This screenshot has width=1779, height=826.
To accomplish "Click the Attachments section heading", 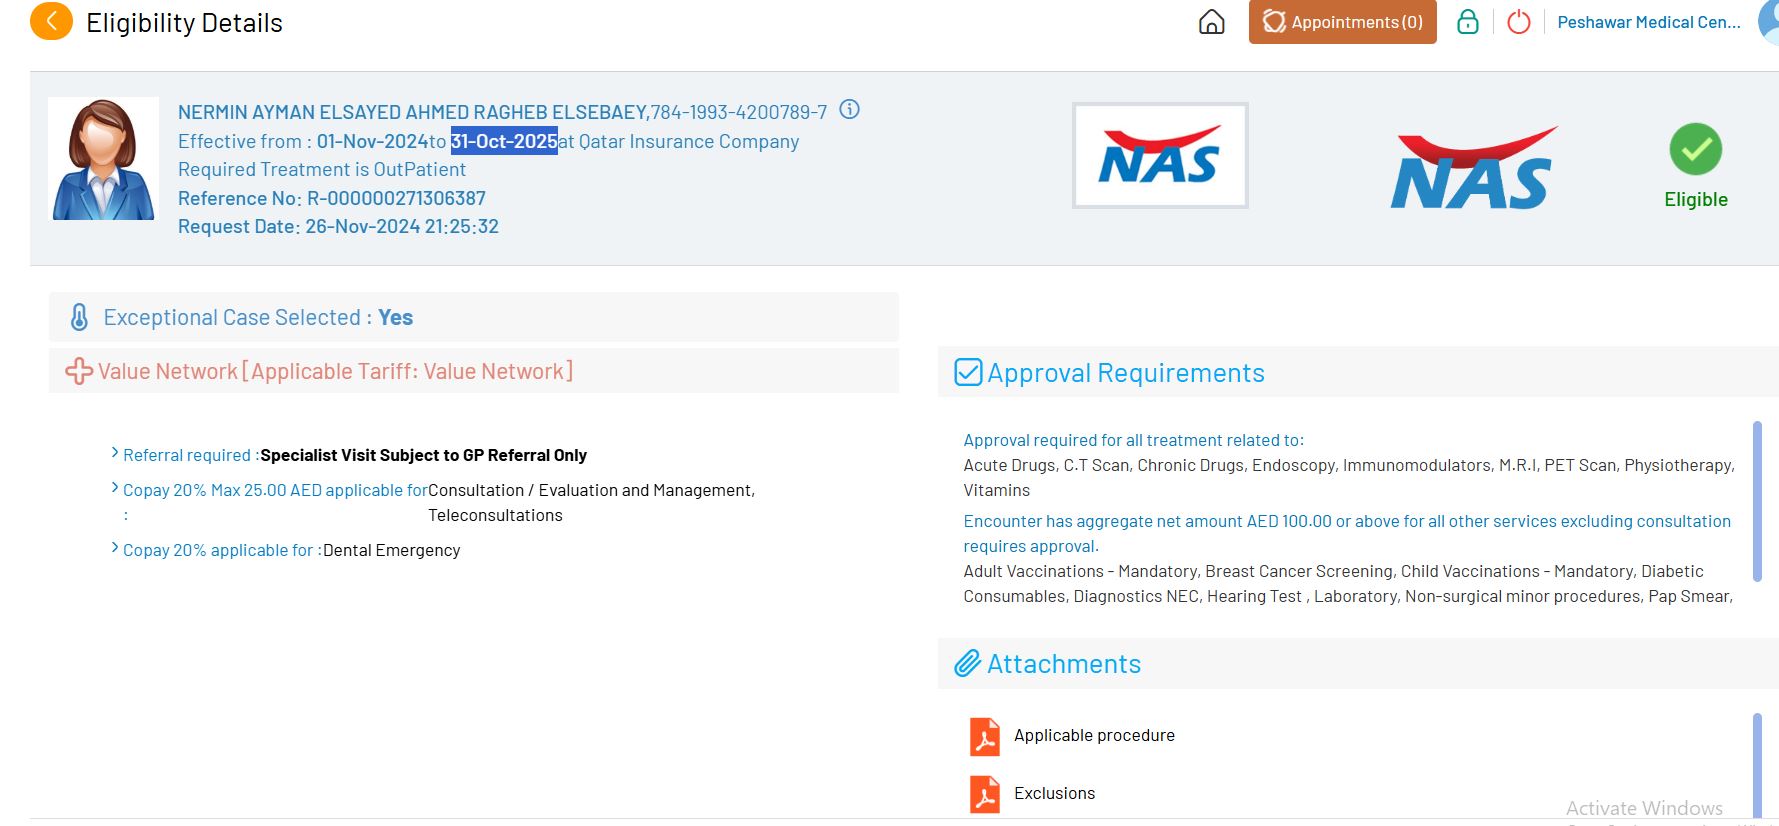I will click(x=1064, y=664).
